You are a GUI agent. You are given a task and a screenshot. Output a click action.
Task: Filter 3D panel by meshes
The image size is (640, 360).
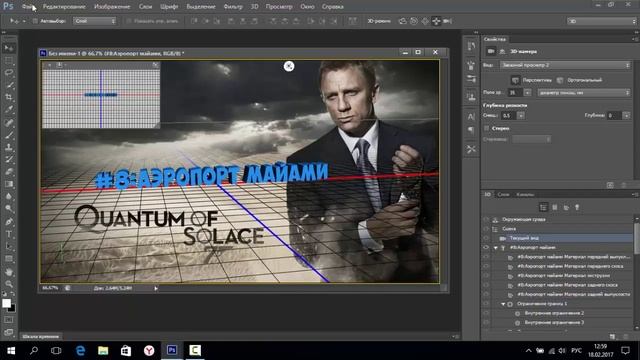pyautogui.click(x=555, y=207)
